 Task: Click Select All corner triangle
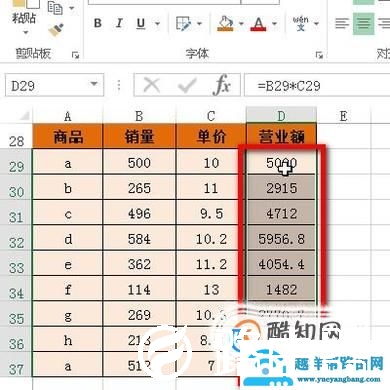(x=24, y=116)
